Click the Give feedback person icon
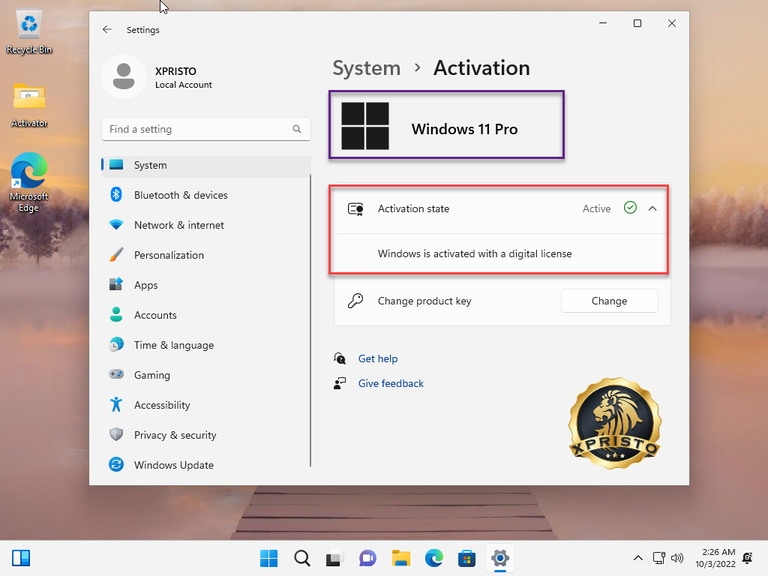 click(x=339, y=383)
